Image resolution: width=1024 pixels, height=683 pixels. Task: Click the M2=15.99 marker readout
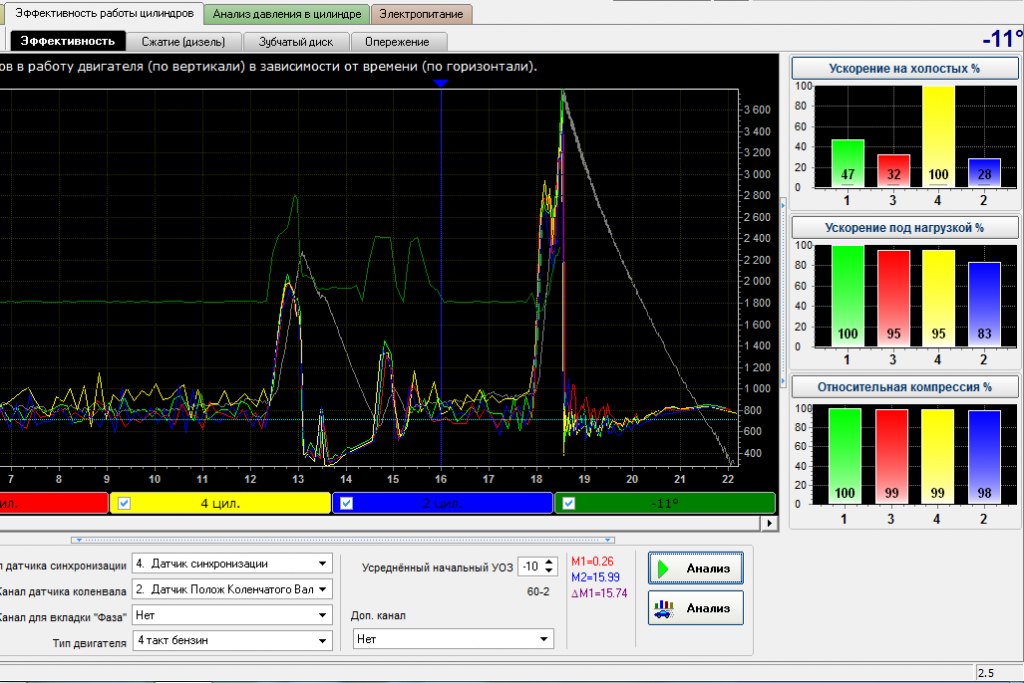coord(595,577)
